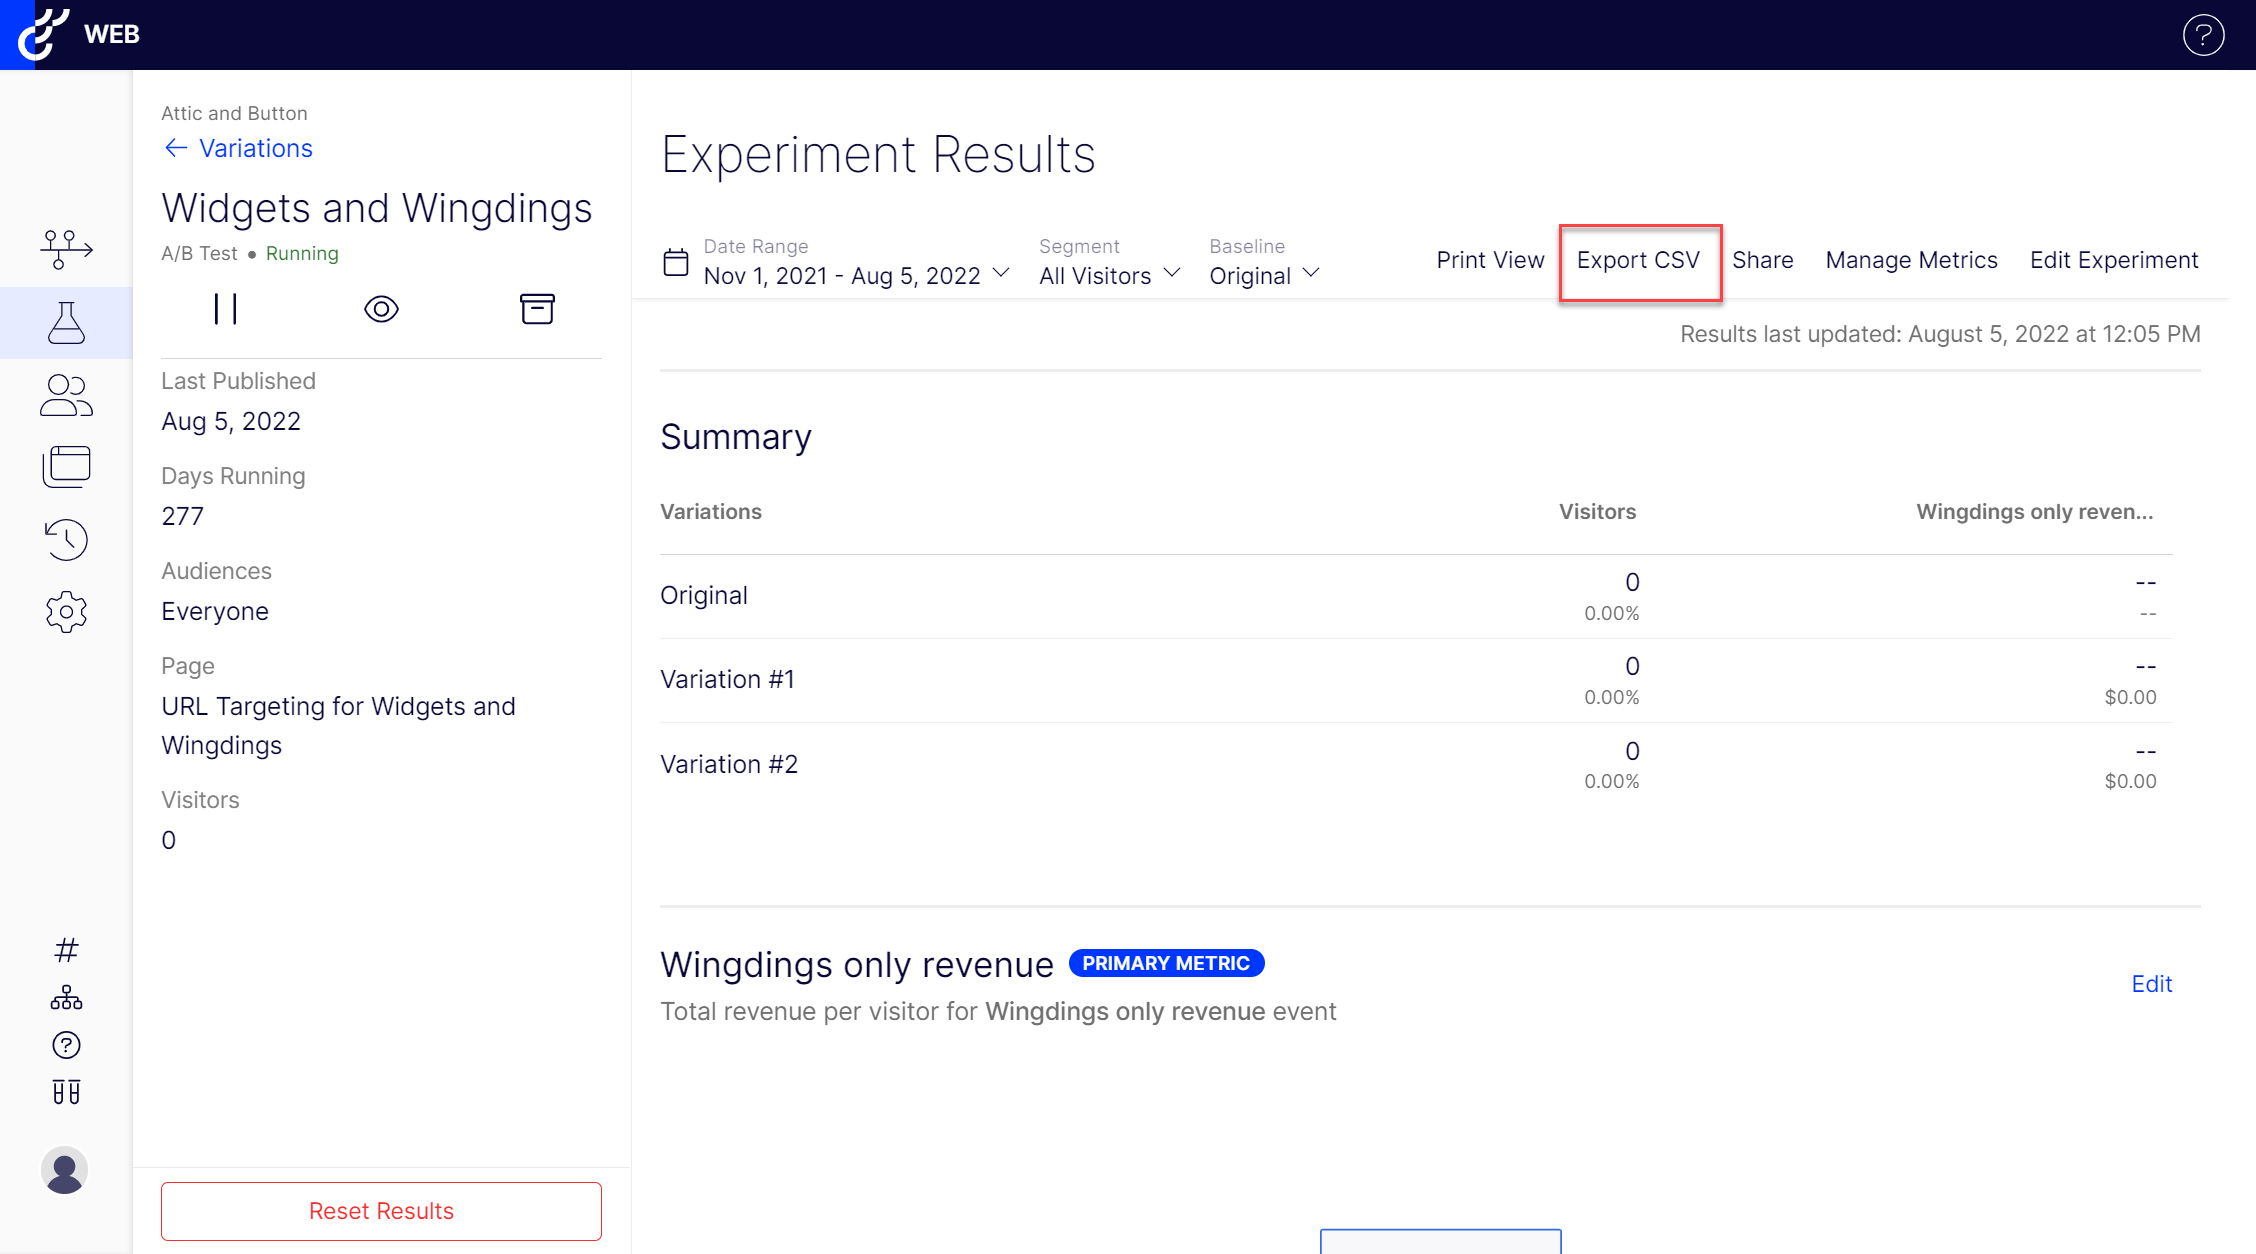Open the Pages window icon in sidebar
Screen dimensions: 2256x1254
(x=66, y=467)
